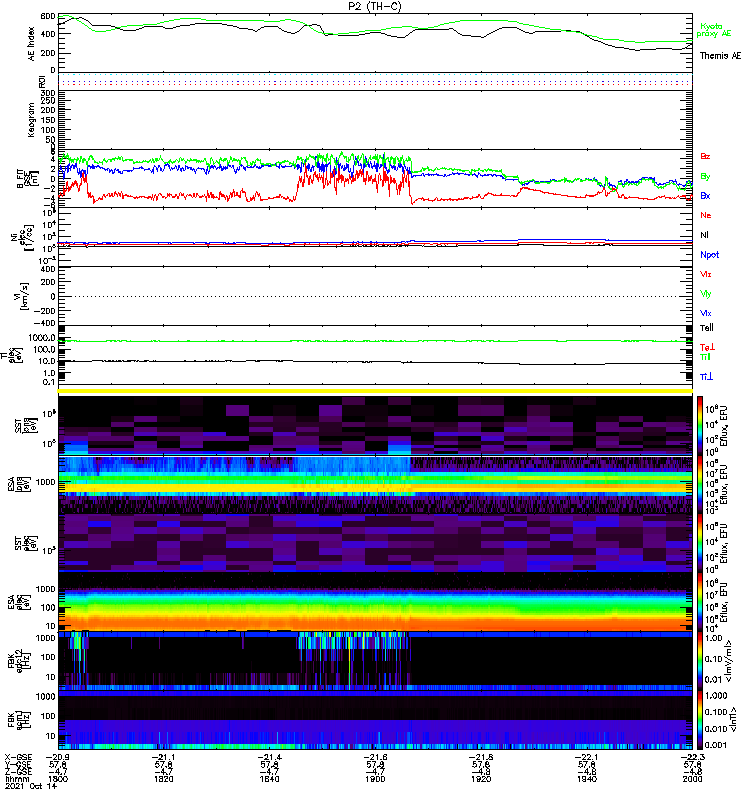Click the "<|mV/m|>" colorbar unit label
This screenshot has width=750, height=800.
pos(731,661)
